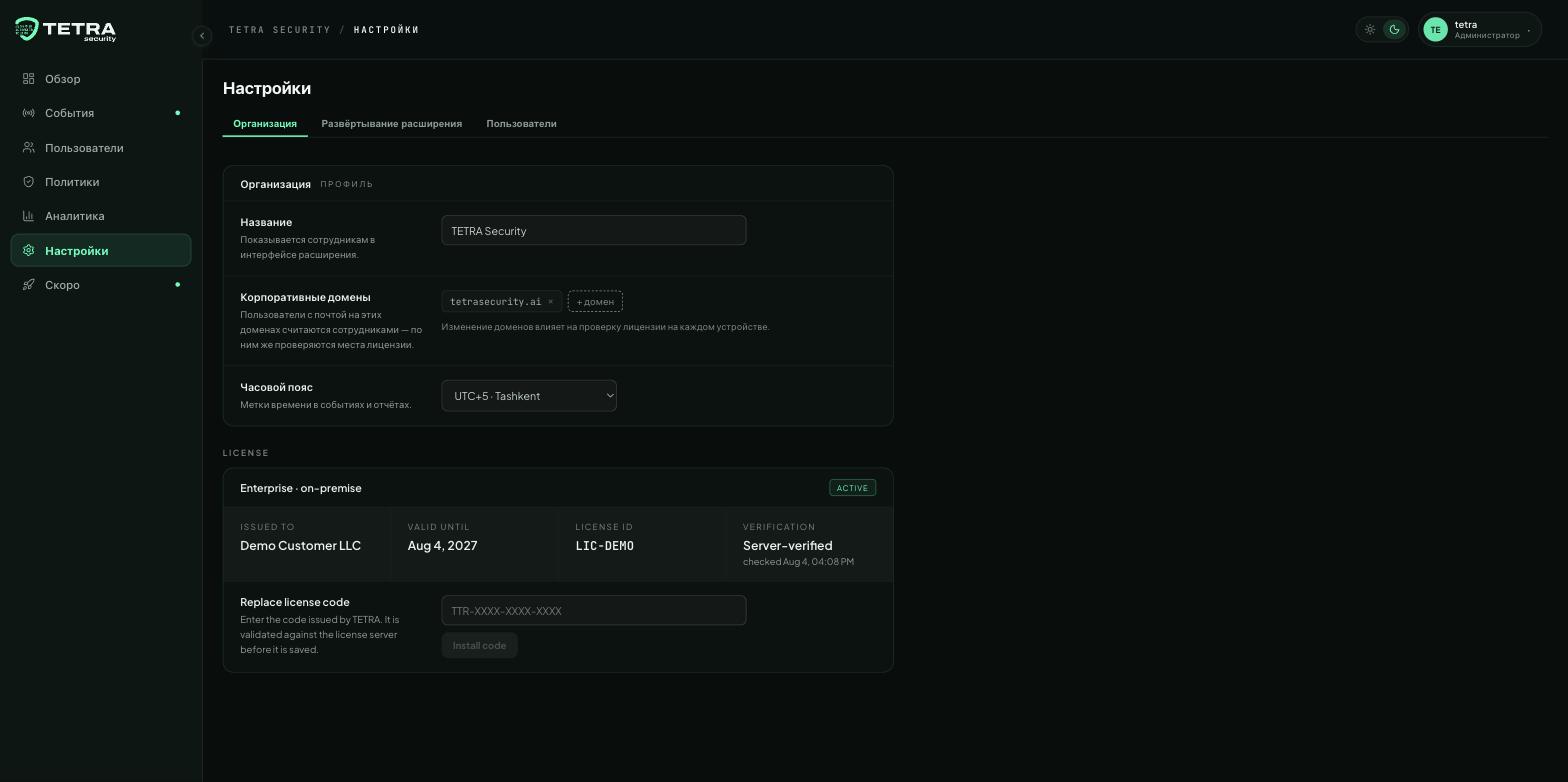Screen dimensions: 1568x782
Task: Click the TE user avatar
Action: pyautogui.click(x=1435, y=30)
